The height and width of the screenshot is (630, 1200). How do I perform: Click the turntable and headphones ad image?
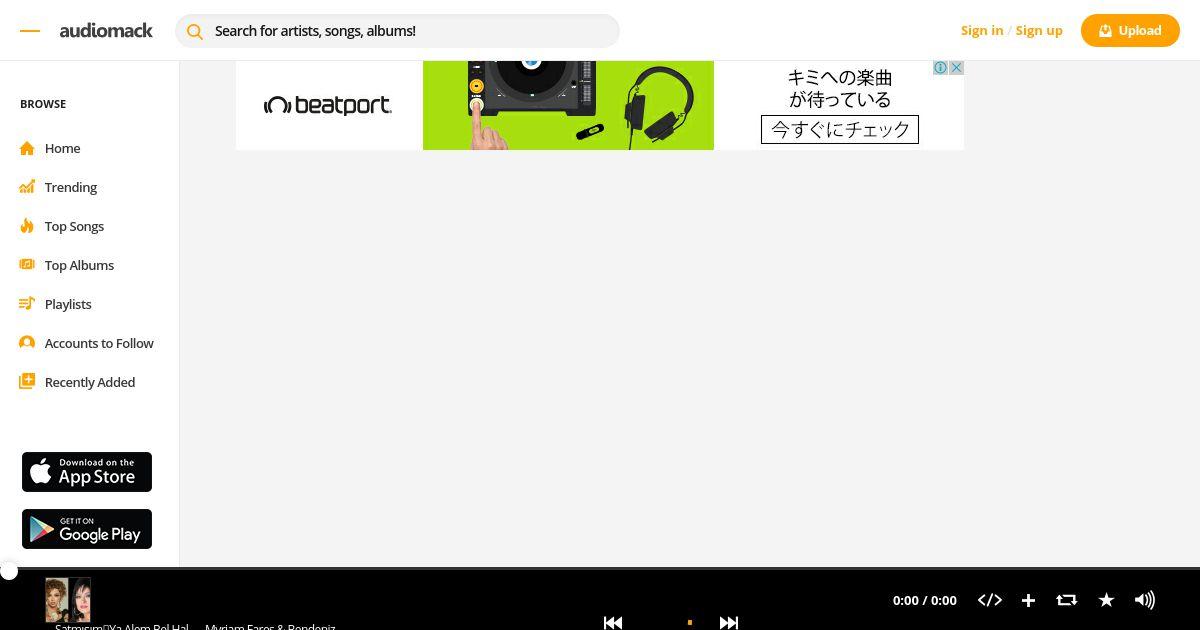[x=568, y=105]
